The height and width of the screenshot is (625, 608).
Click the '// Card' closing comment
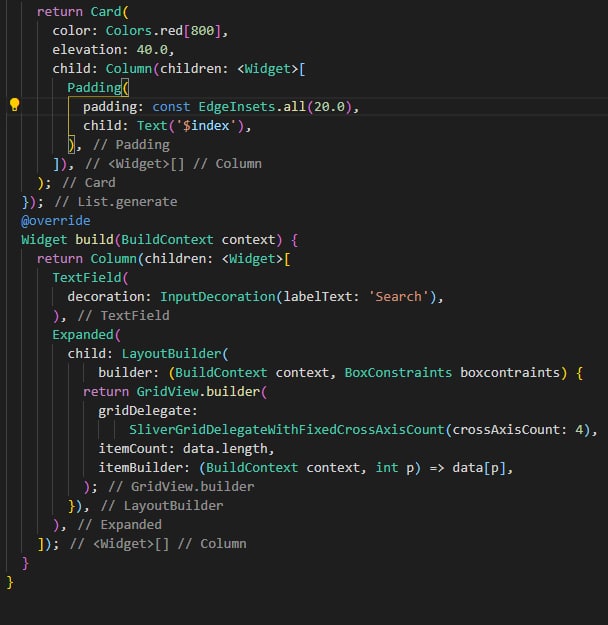89,183
